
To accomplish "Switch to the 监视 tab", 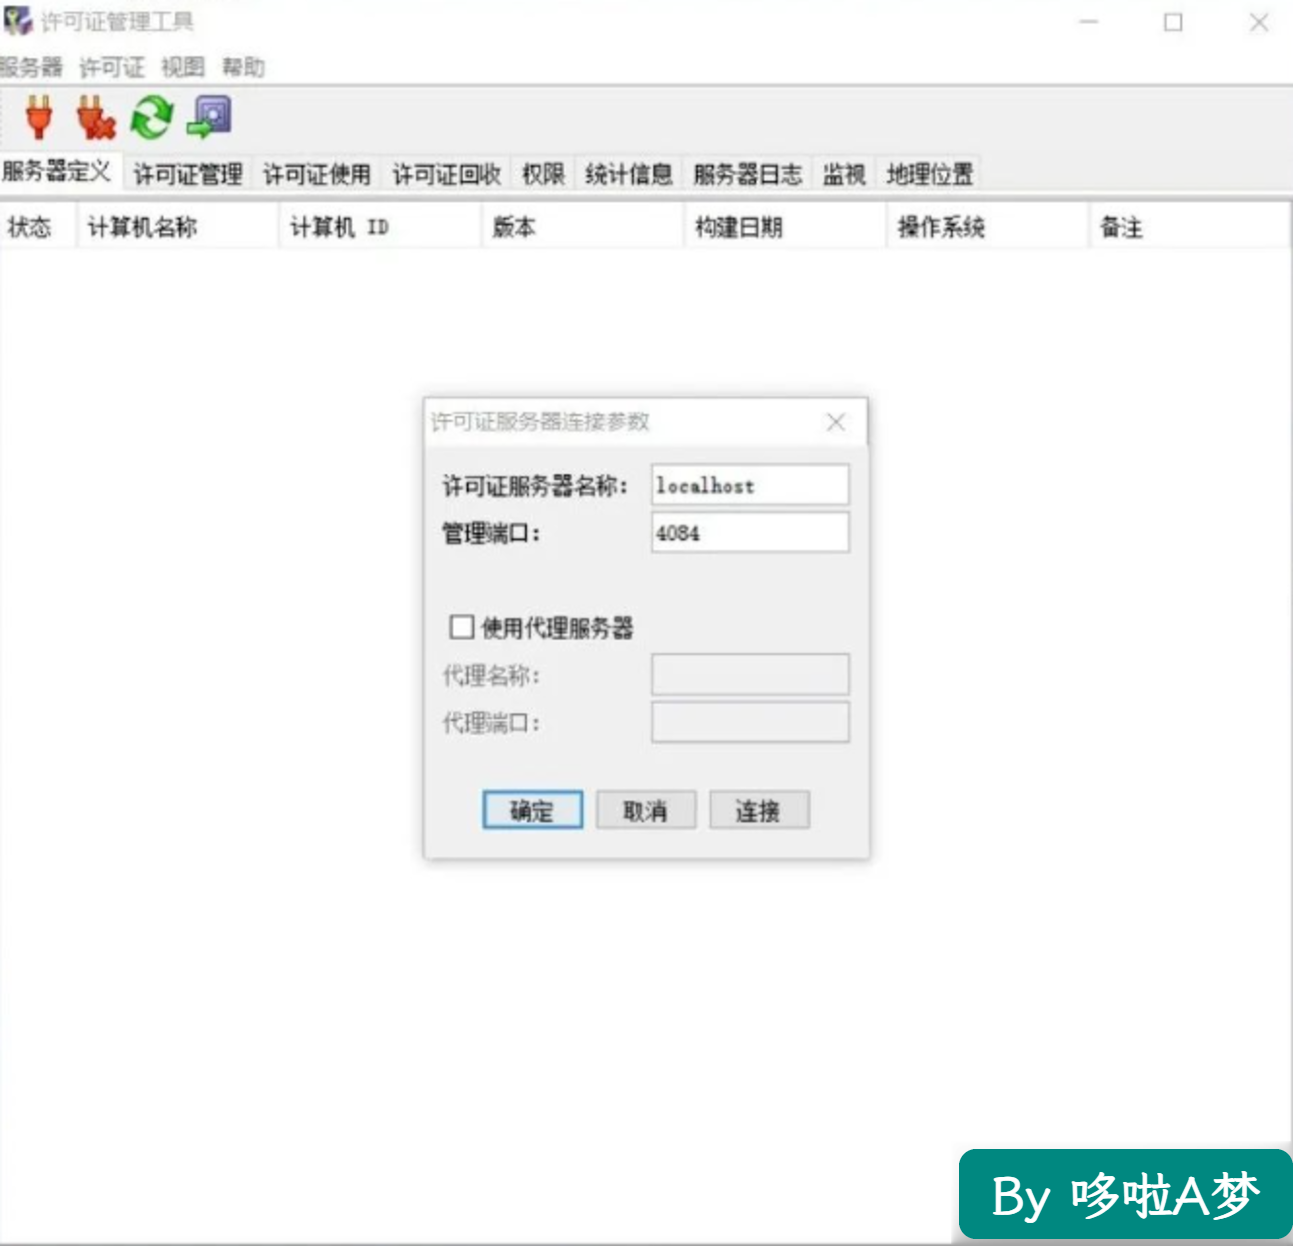I will pos(844,174).
